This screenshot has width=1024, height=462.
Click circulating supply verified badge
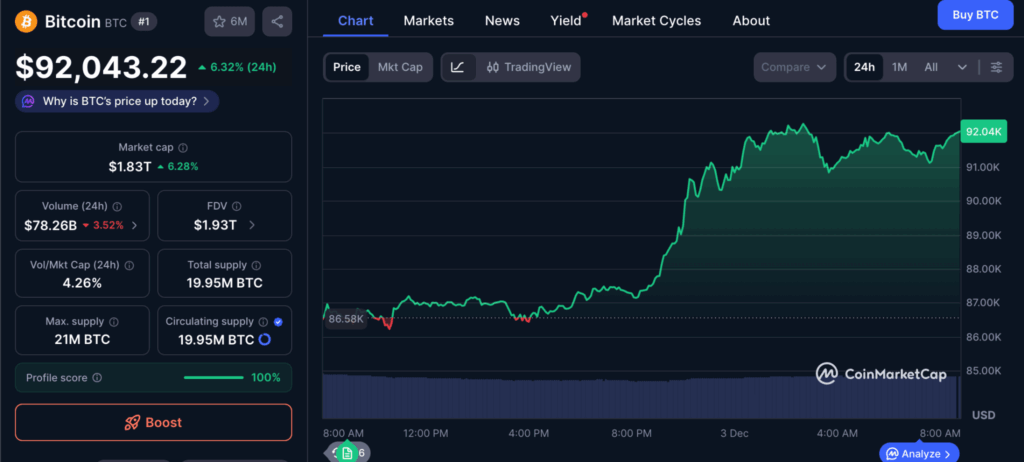[278, 322]
